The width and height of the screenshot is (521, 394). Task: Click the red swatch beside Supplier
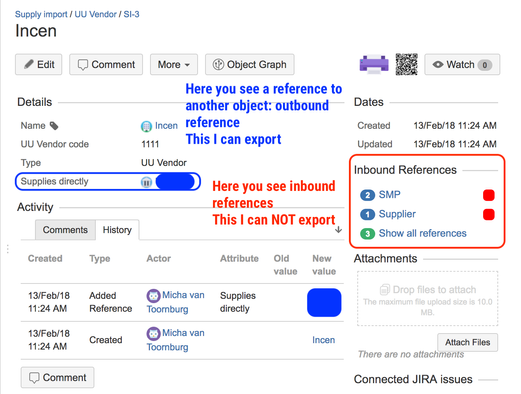[489, 214]
